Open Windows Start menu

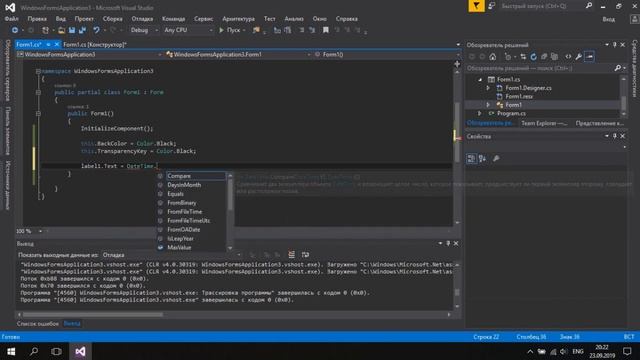(x=11, y=351)
